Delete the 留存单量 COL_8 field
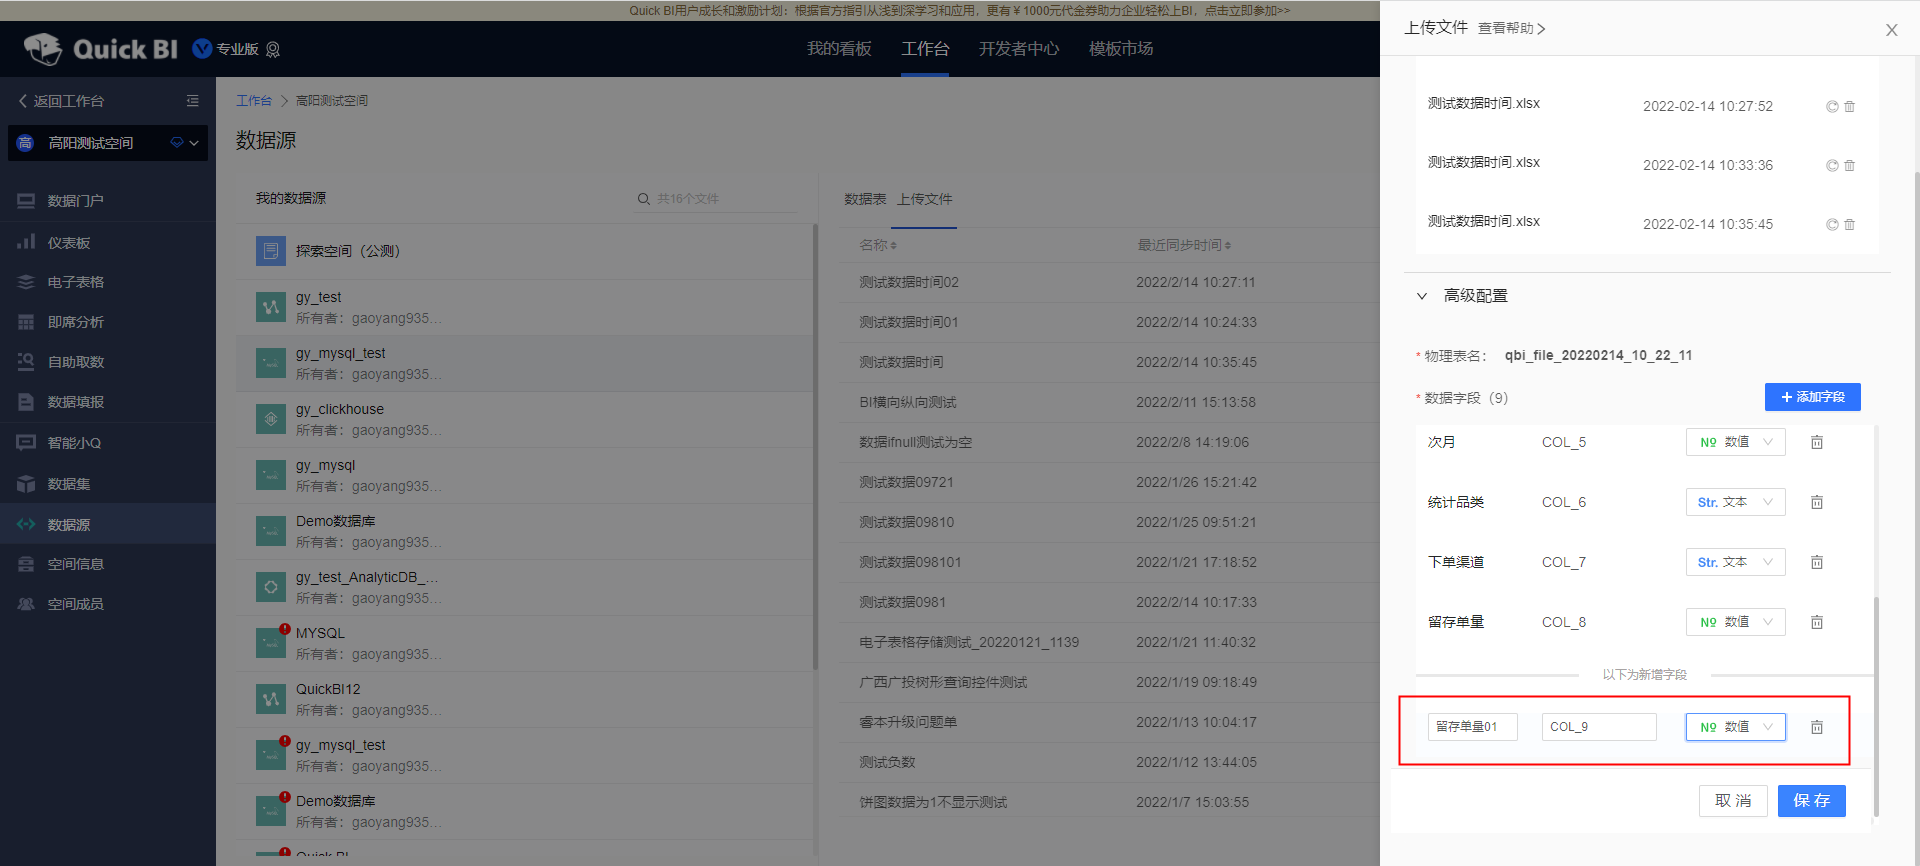The height and width of the screenshot is (866, 1920). pyautogui.click(x=1817, y=622)
